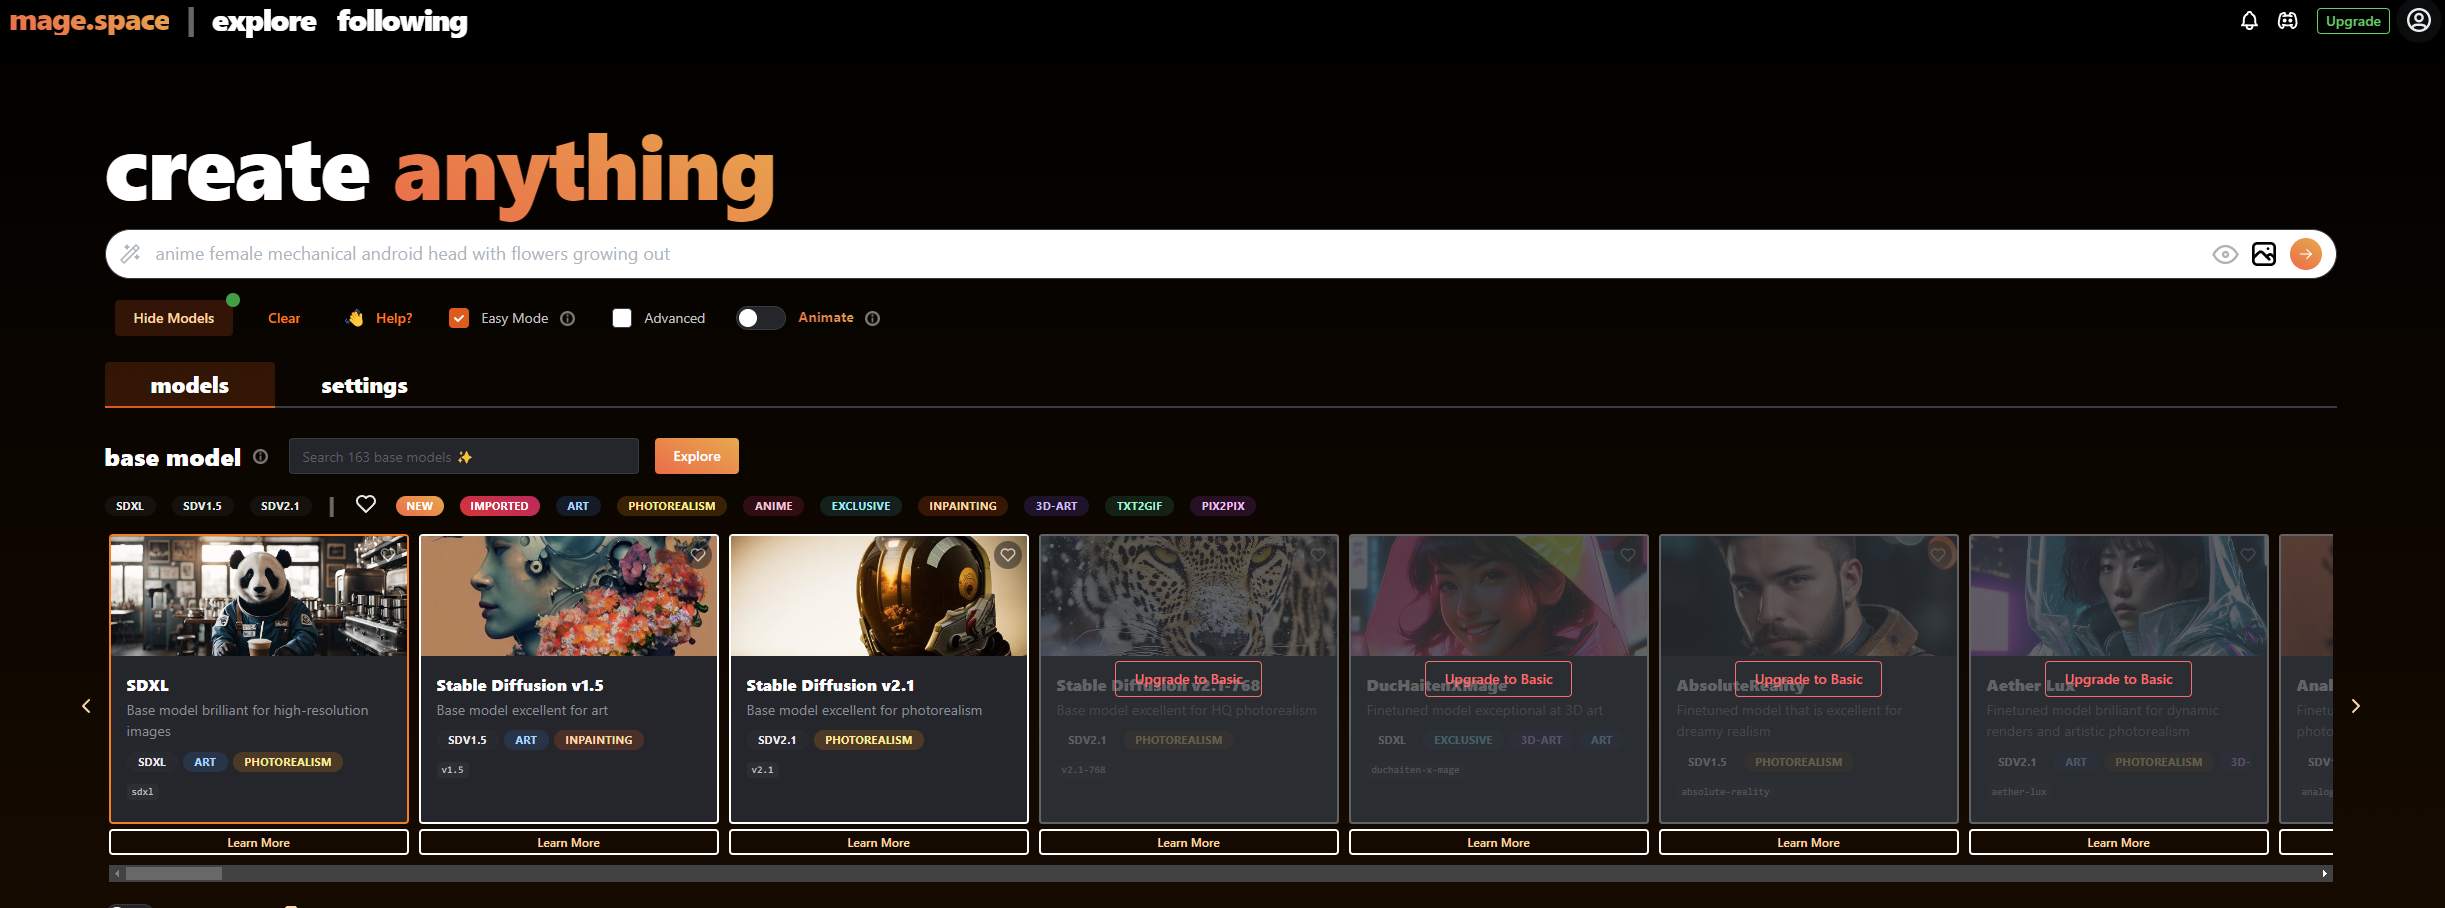
Task: Filter by the ANIME tag chip
Action: click(x=773, y=506)
